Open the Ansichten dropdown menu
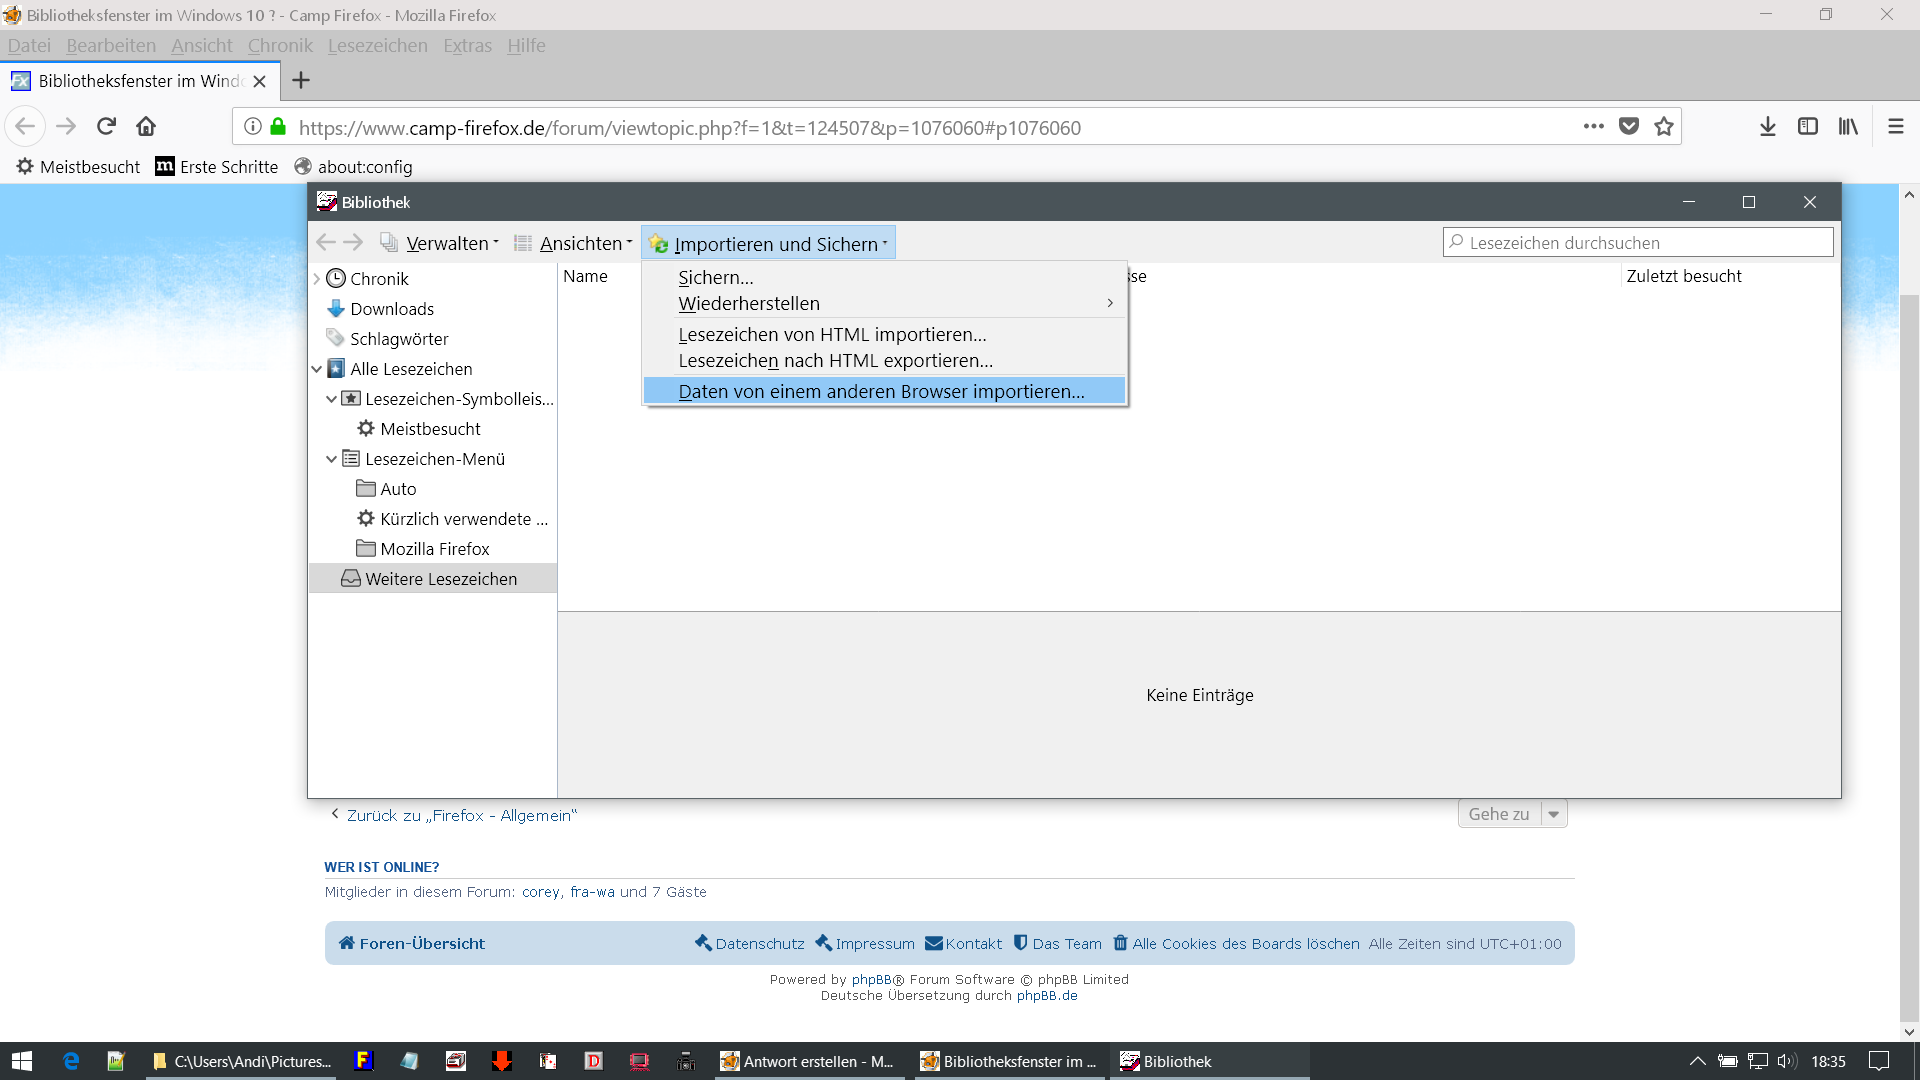1920x1080 pixels. 584,243
